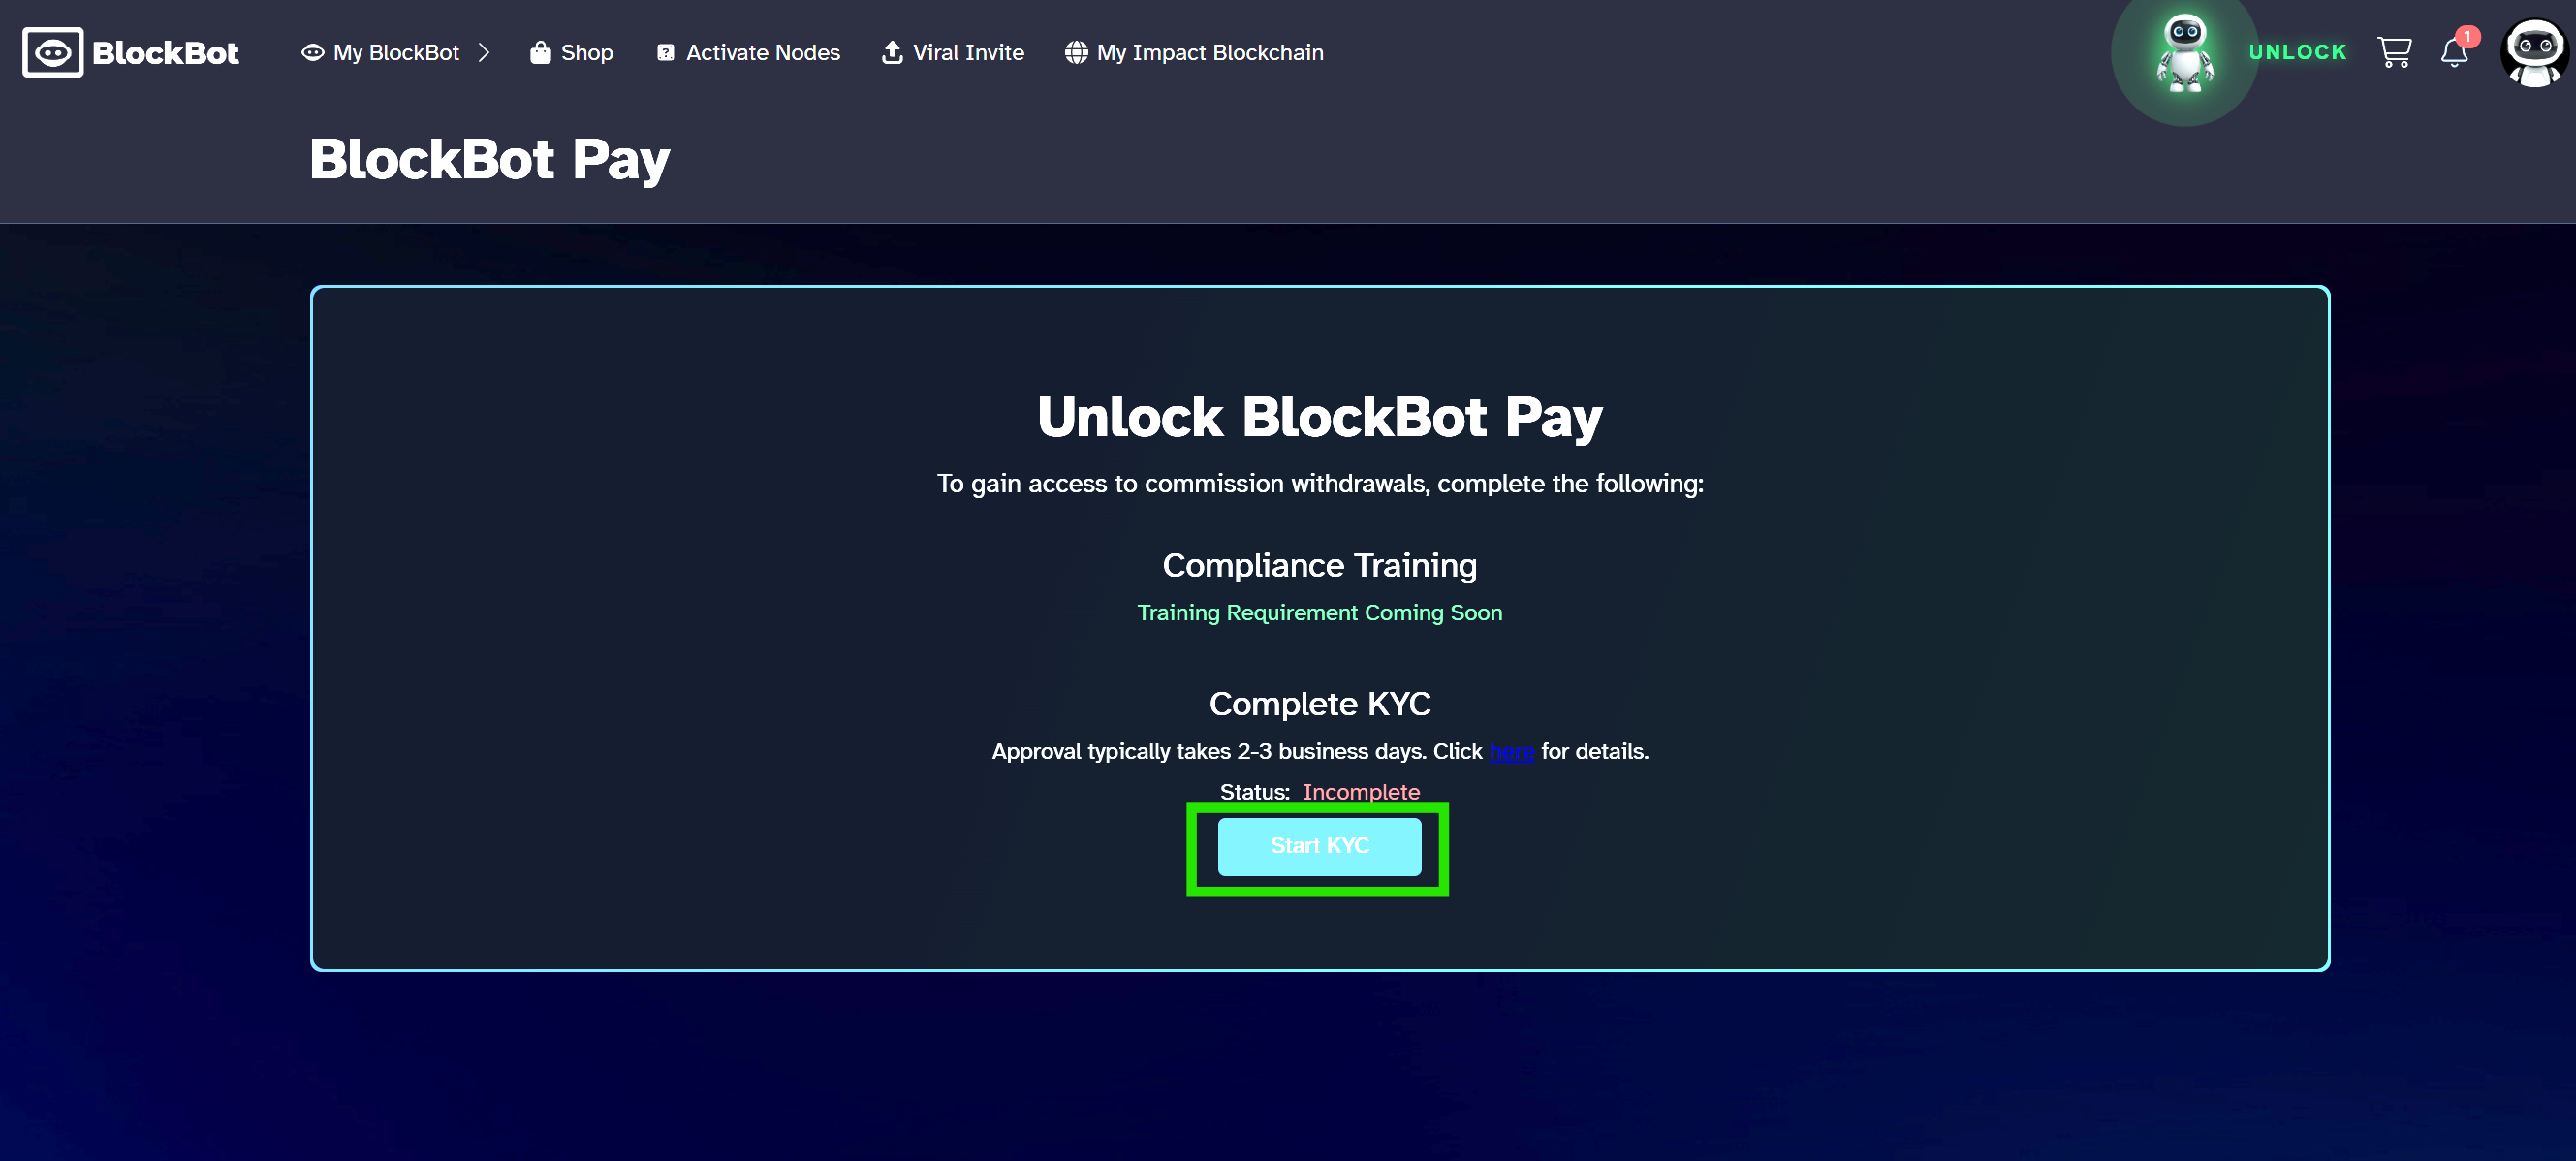Click the 'Training Requirement Coming Soon' text

click(x=1319, y=612)
